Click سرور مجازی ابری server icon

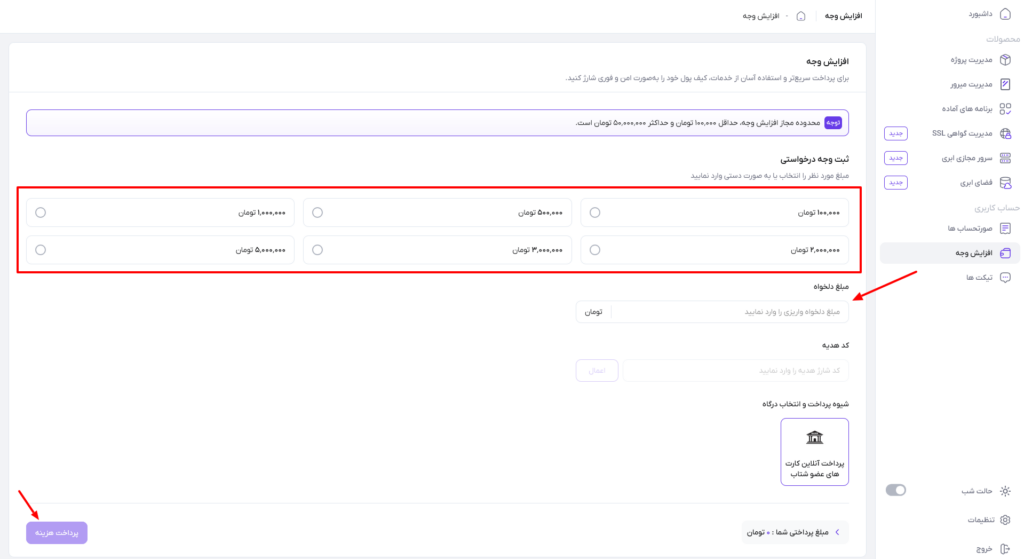coord(1005,158)
